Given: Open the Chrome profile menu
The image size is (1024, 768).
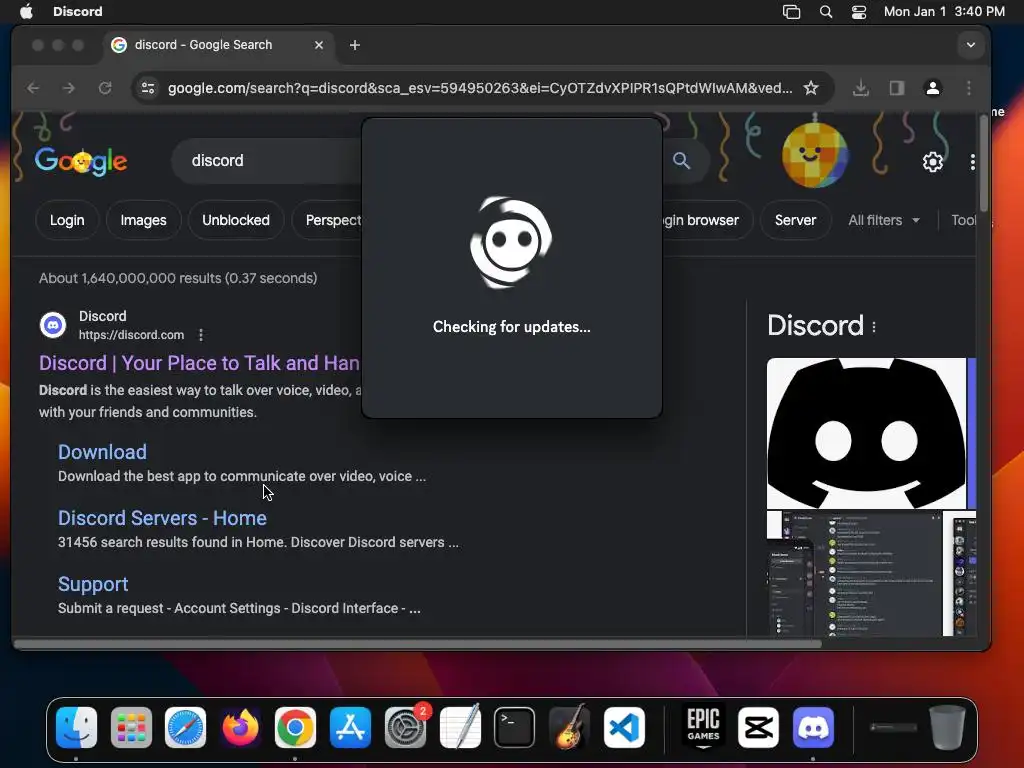Looking at the screenshot, I should pos(933,88).
